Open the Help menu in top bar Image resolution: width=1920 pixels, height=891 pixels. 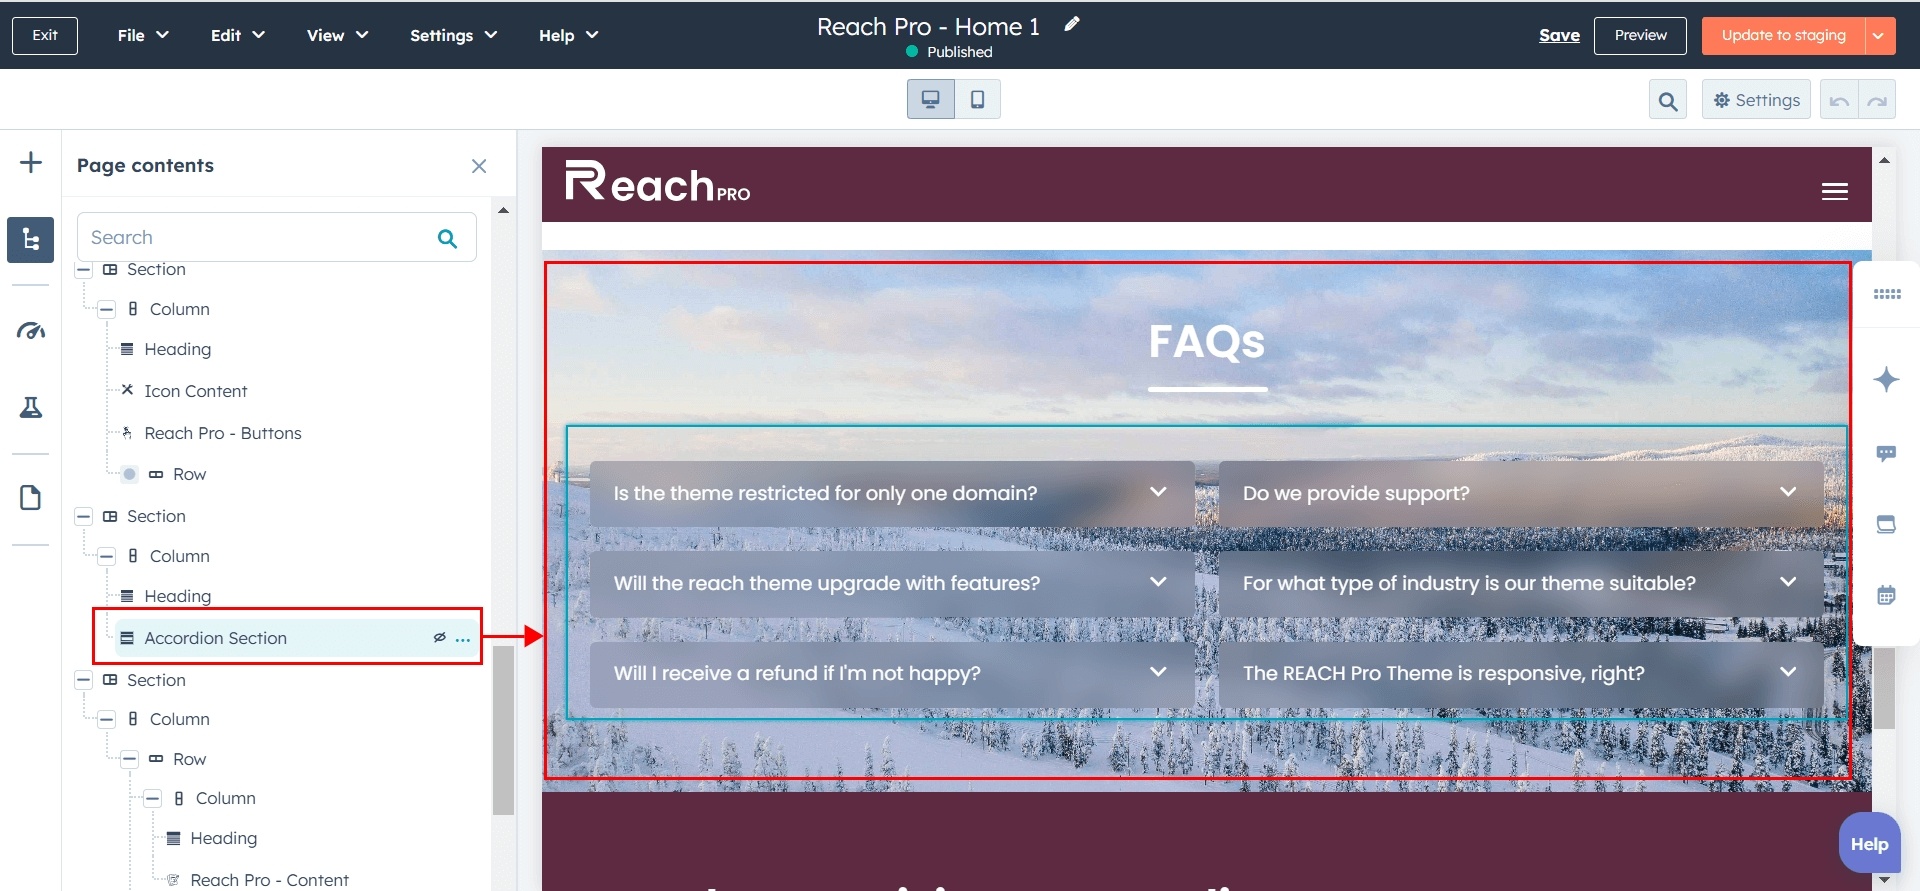[x=568, y=35]
